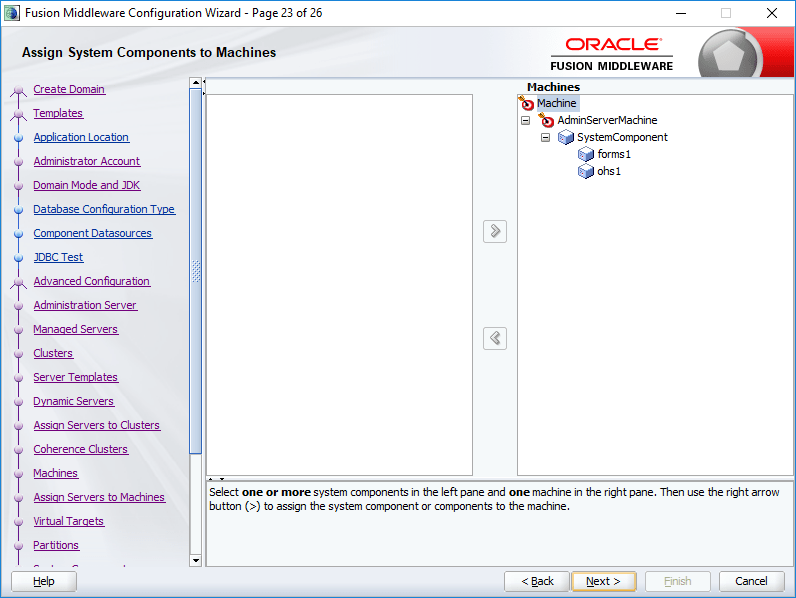Select the forms1 tree item
Image resolution: width=796 pixels, height=598 pixels.
(x=614, y=154)
